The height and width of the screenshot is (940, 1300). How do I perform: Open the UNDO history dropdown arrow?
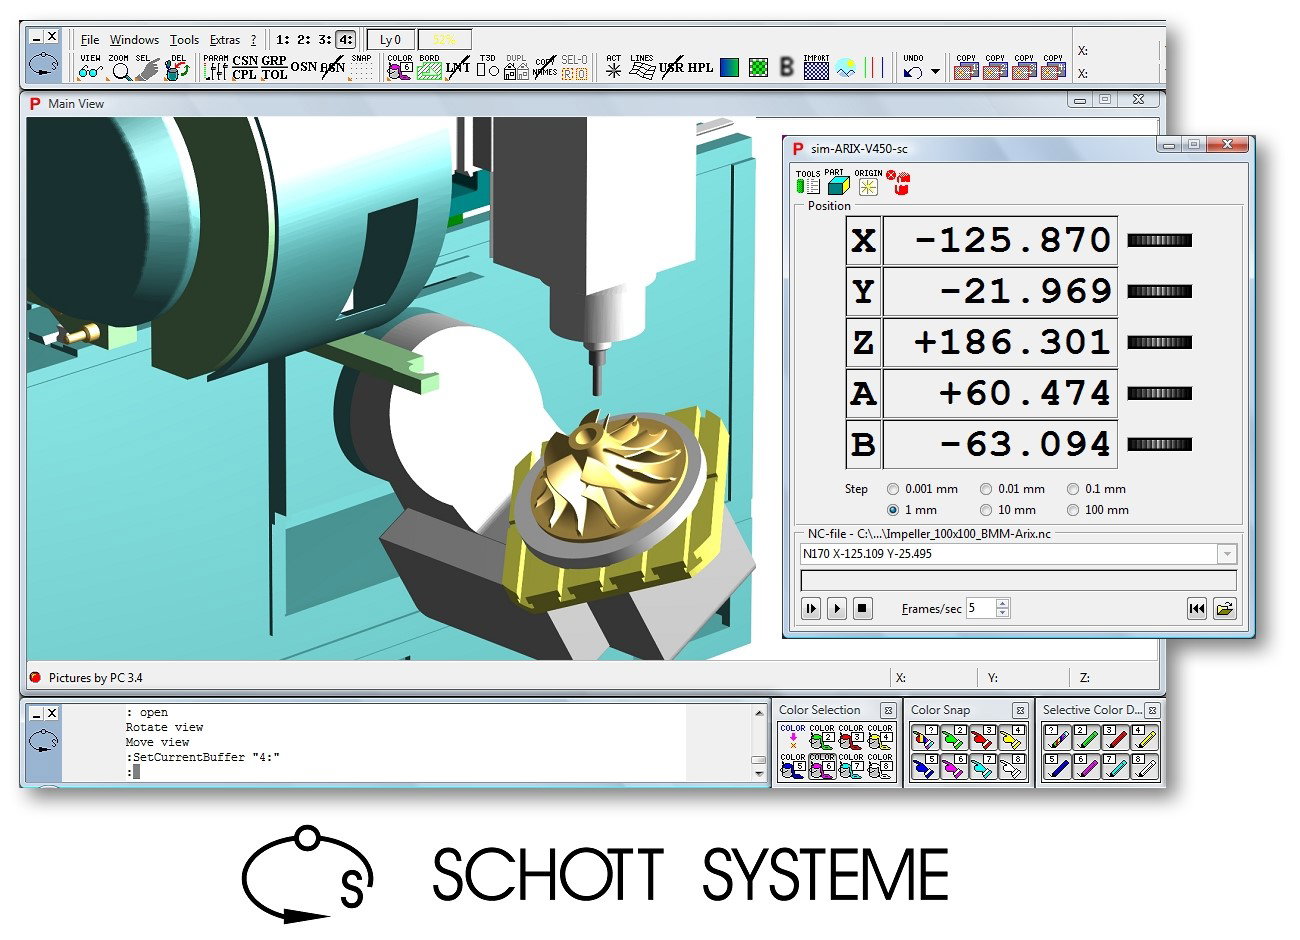(936, 71)
